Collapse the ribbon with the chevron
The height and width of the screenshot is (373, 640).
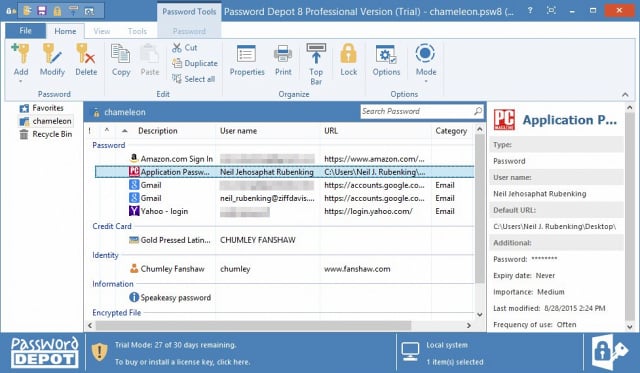625,95
